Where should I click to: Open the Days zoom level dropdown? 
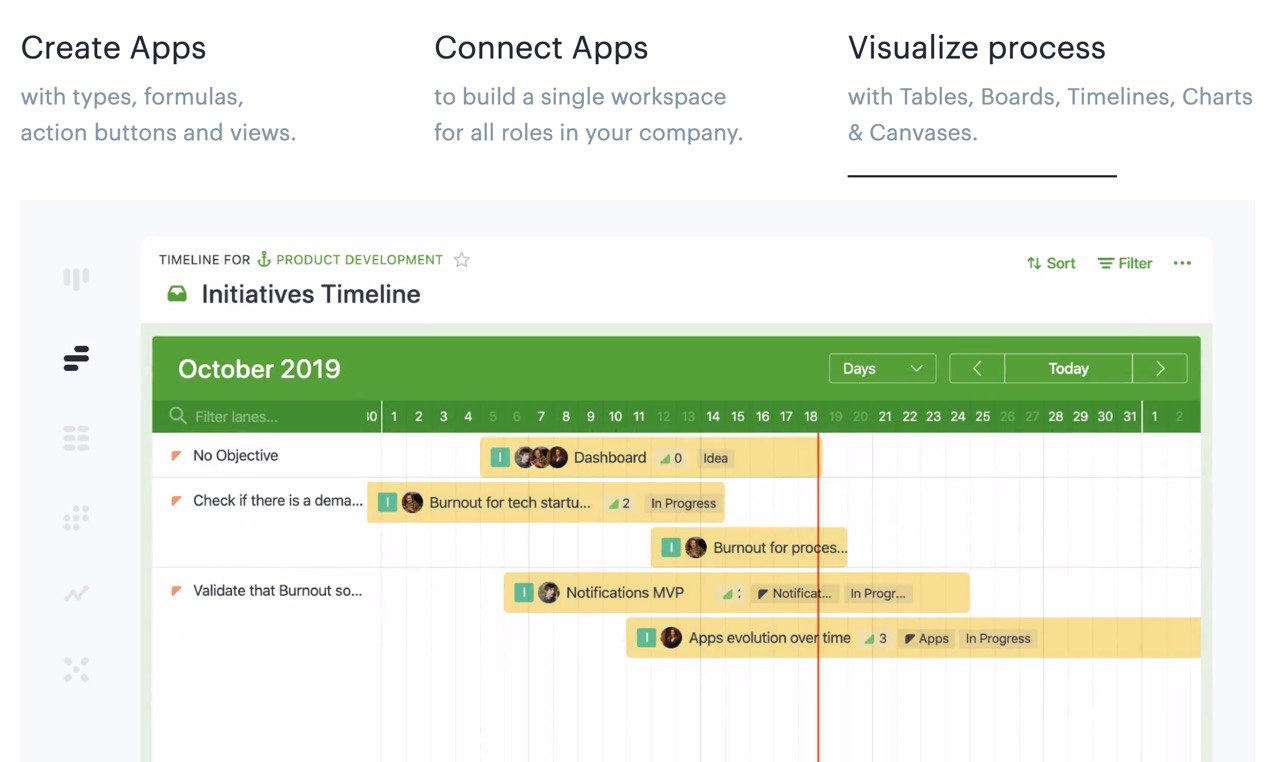(x=882, y=369)
